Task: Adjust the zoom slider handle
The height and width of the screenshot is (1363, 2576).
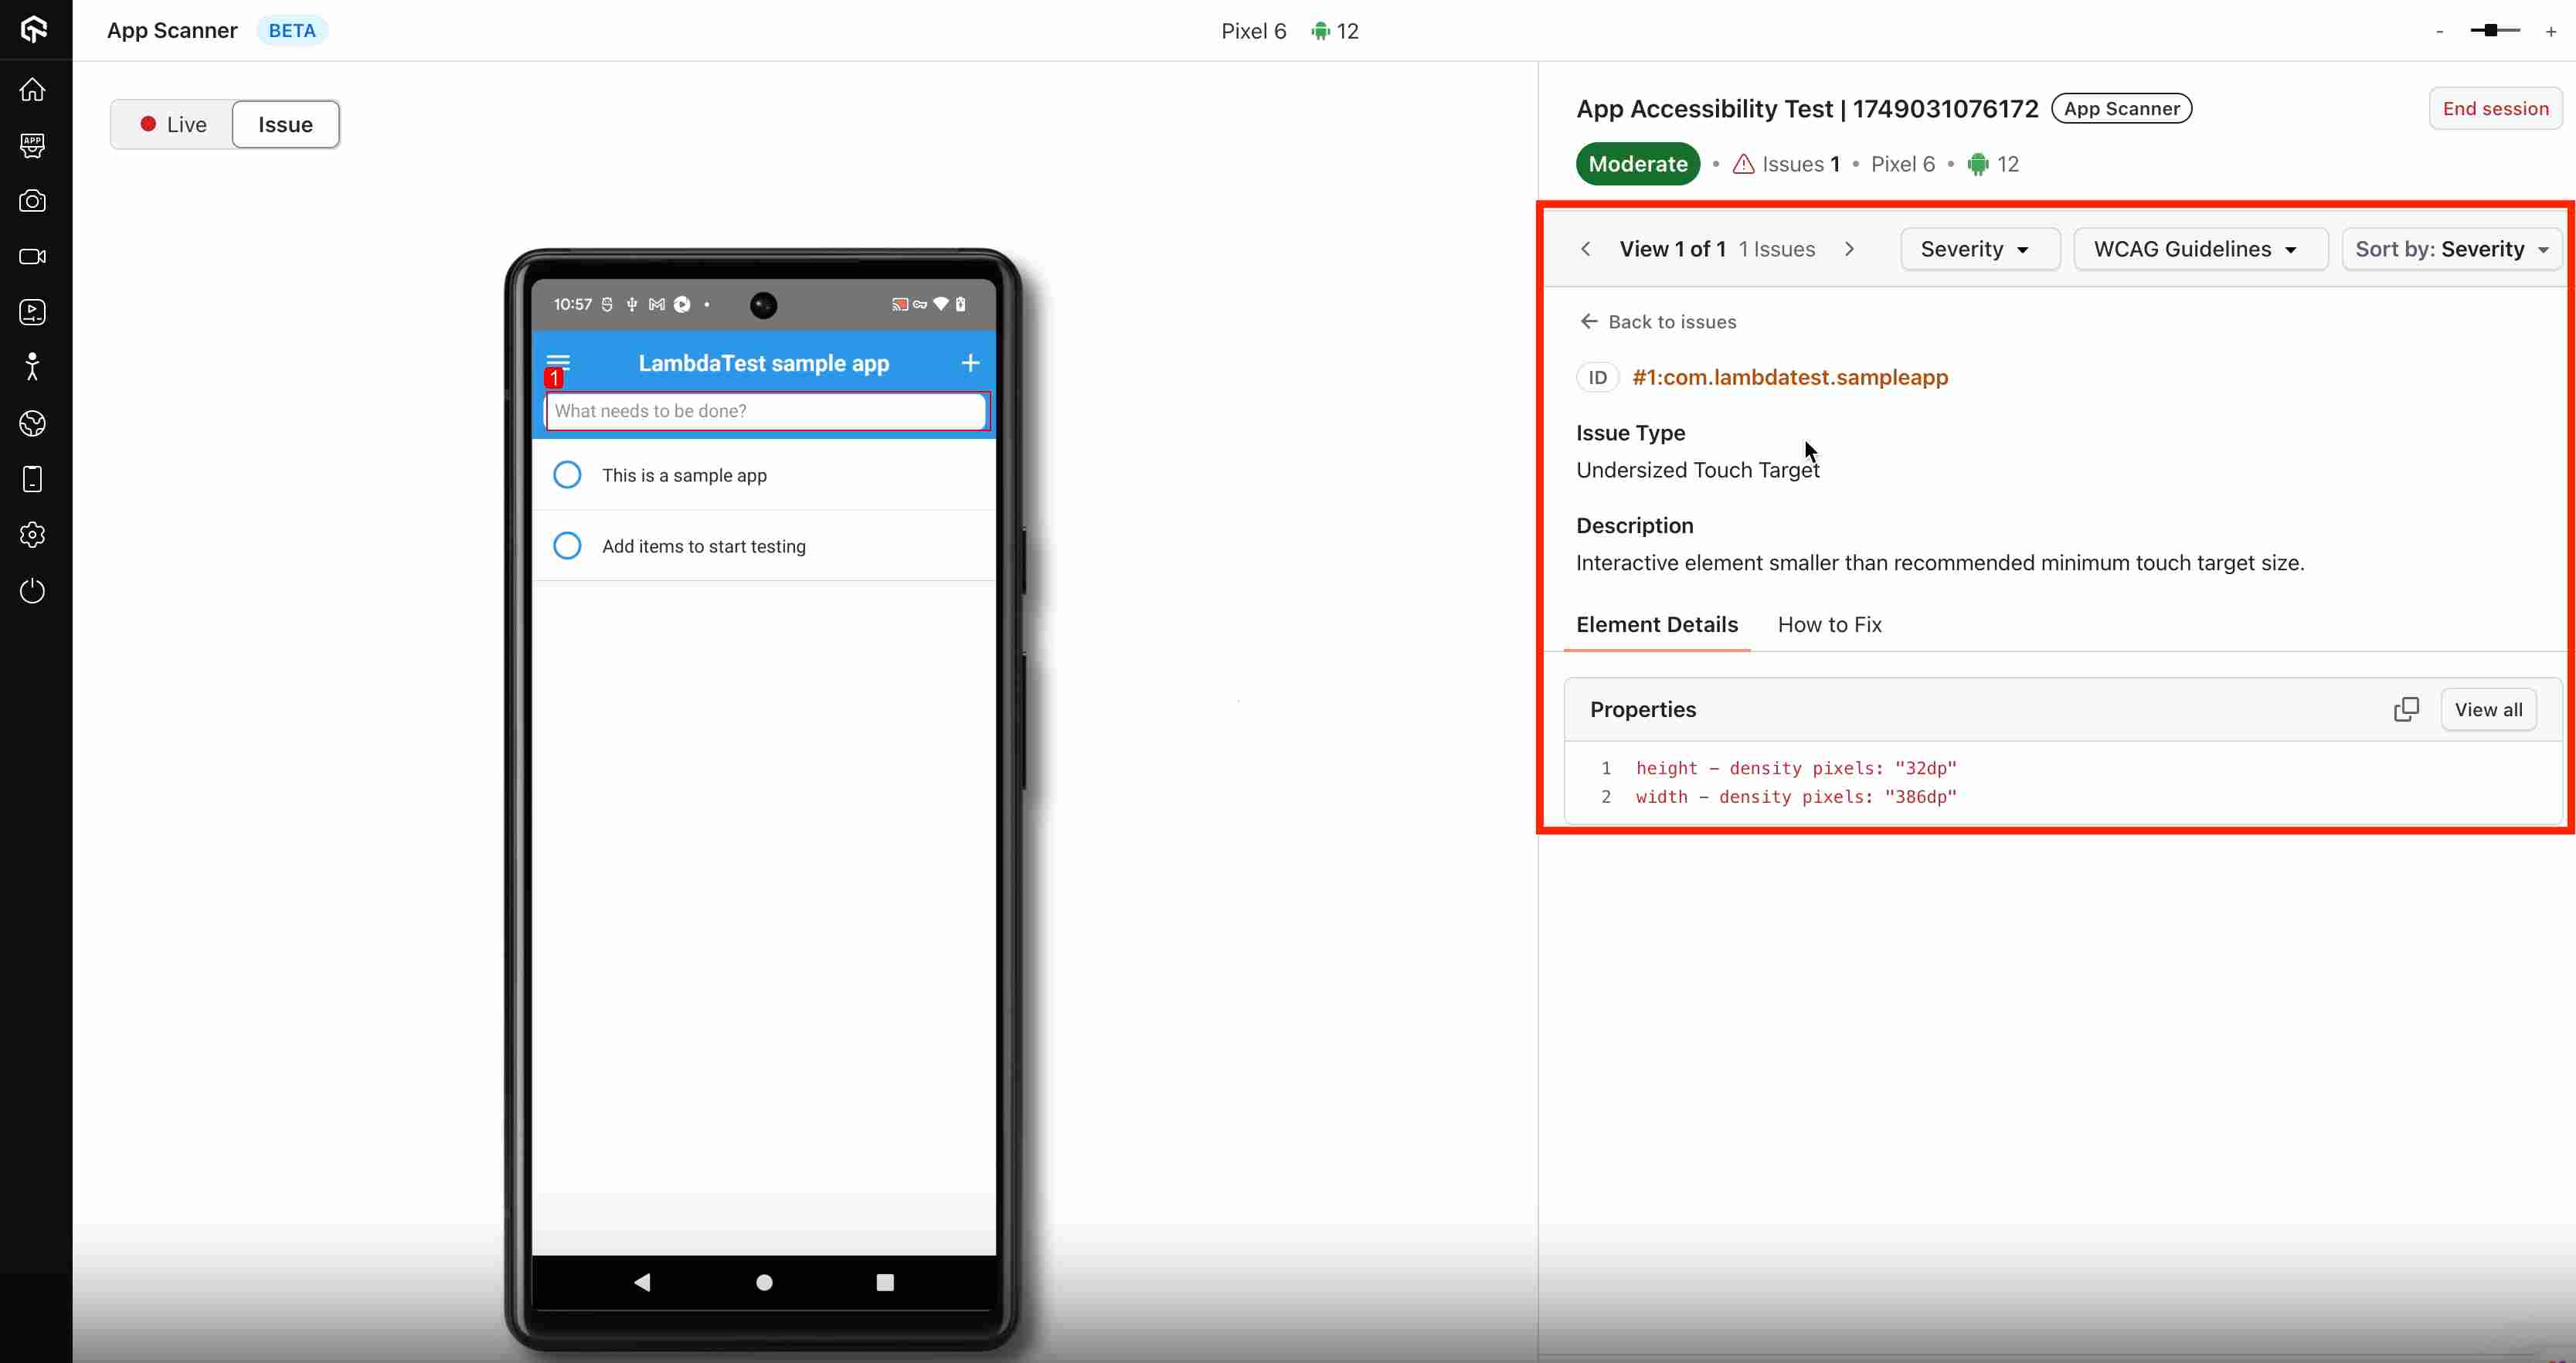Action: coord(2491,31)
